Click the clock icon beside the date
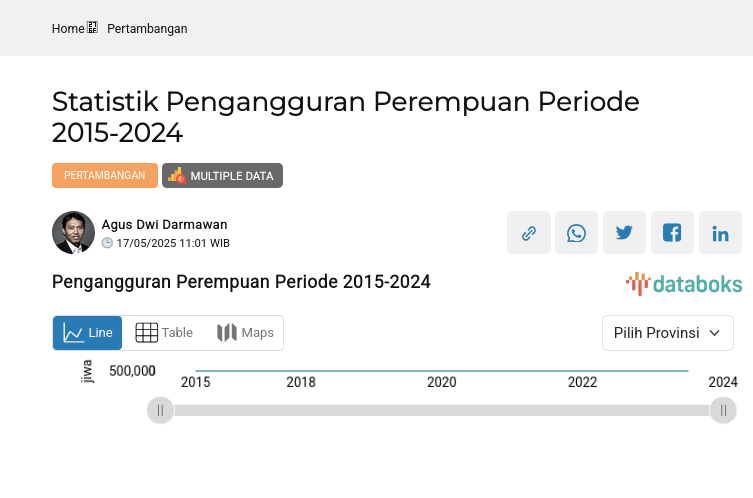 point(107,243)
